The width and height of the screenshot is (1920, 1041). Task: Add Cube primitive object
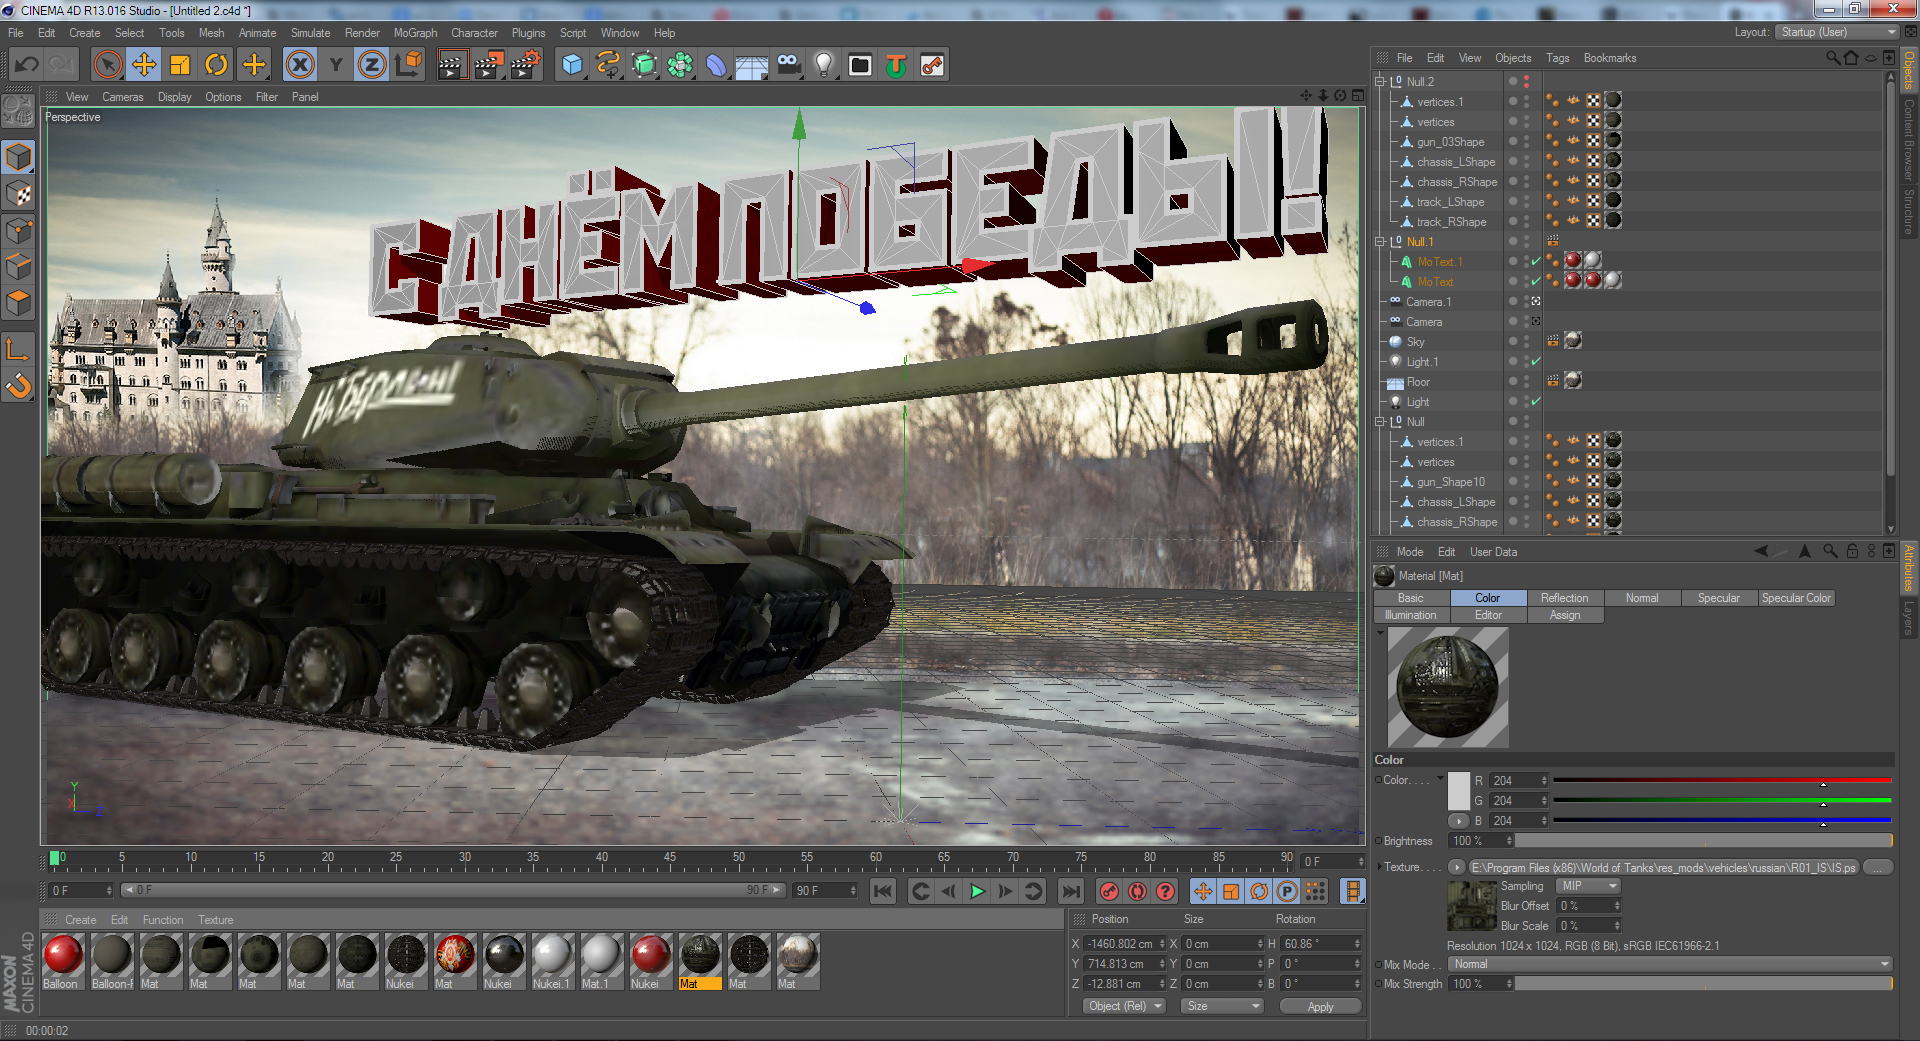click(x=572, y=65)
